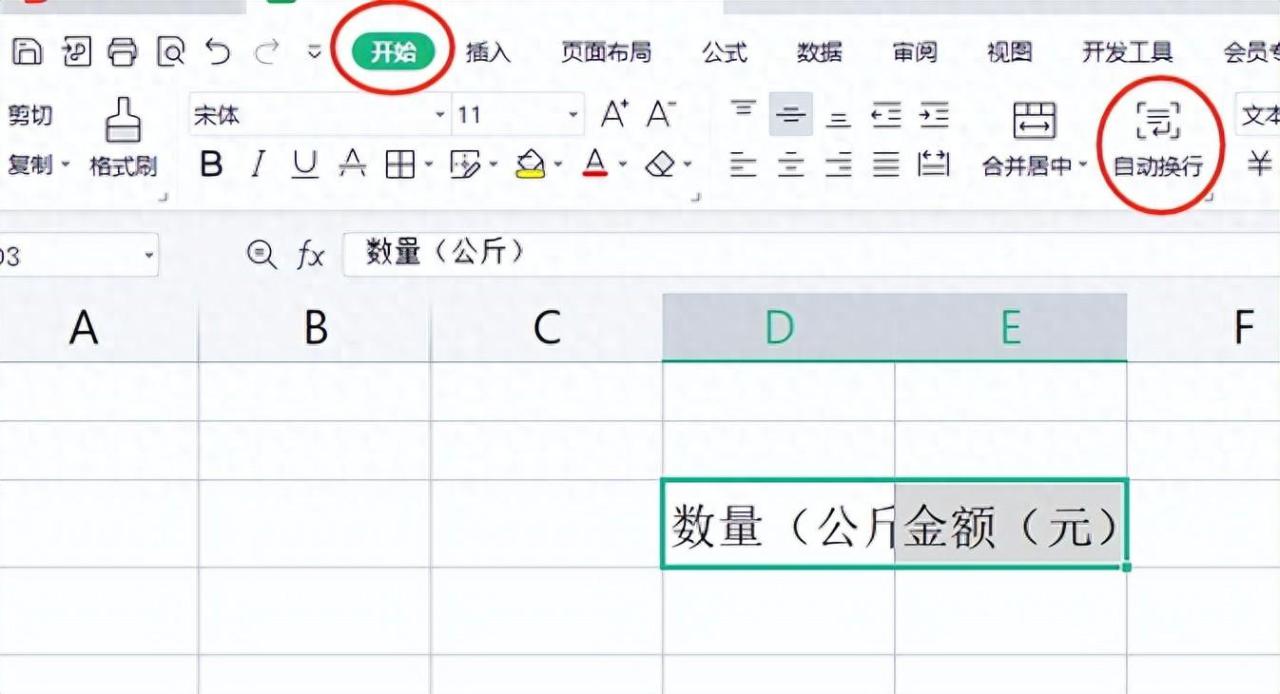Click cell containing 金额（元）
This screenshot has height=694, width=1280.
[x=1011, y=524]
